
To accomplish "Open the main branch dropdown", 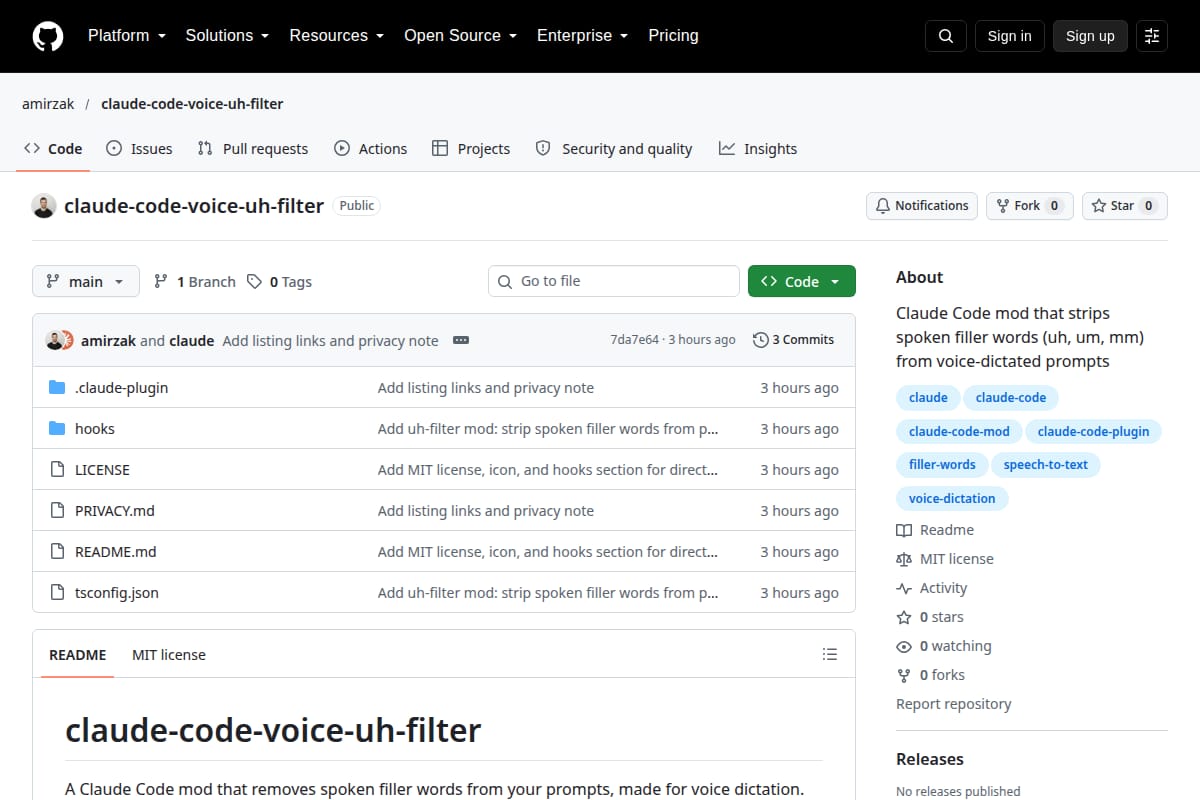I will (x=86, y=282).
